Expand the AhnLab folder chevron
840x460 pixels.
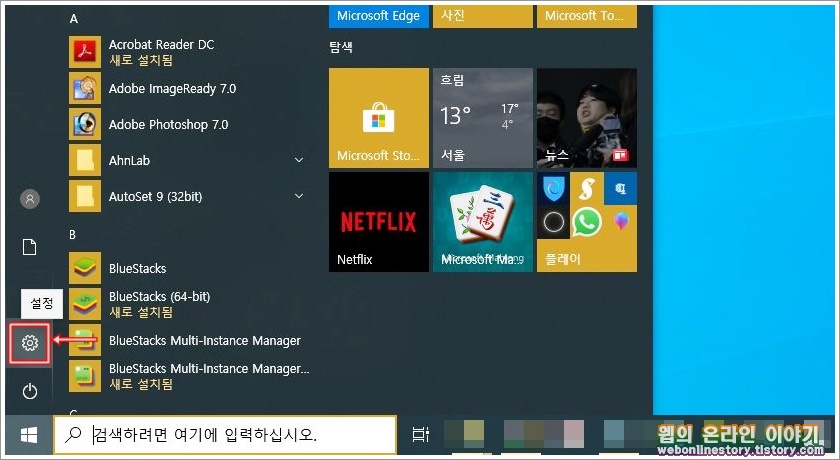pyautogui.click(x=299, y=160)
